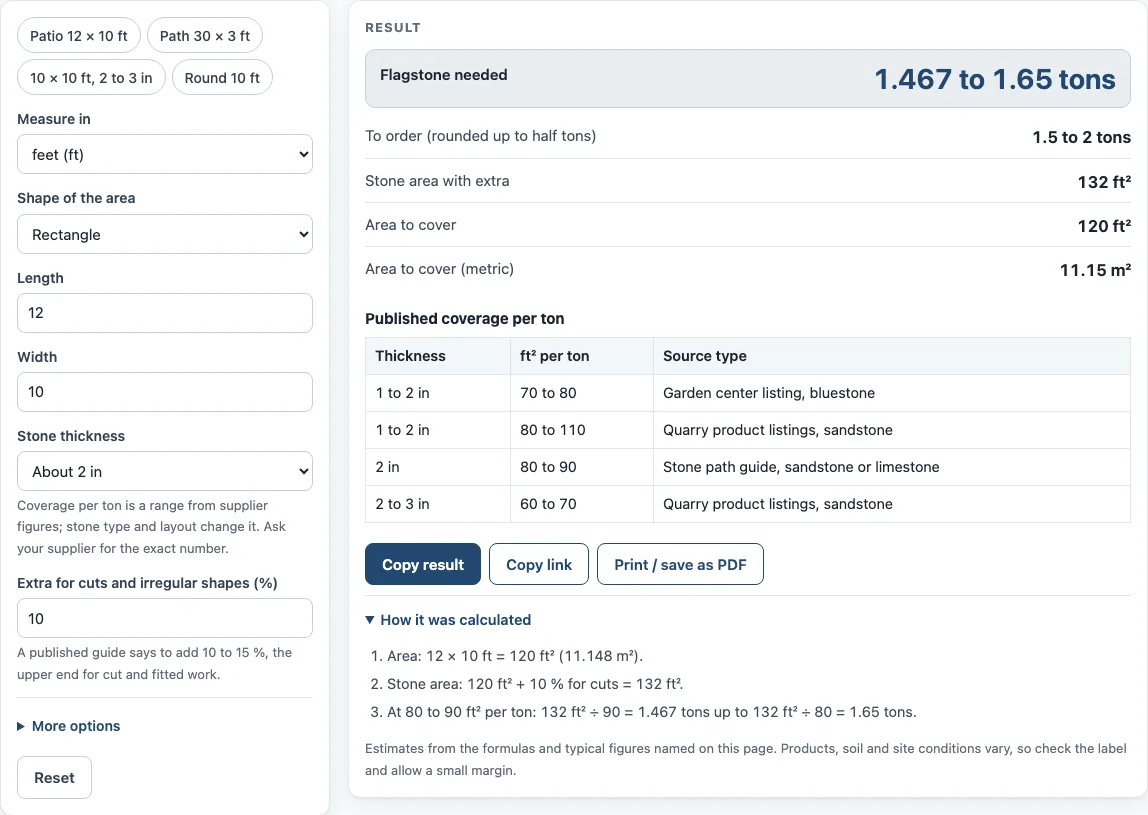Open the Shape of the area dropdown
Viewport: 1148px width, 815px height.
pos(165,234)
